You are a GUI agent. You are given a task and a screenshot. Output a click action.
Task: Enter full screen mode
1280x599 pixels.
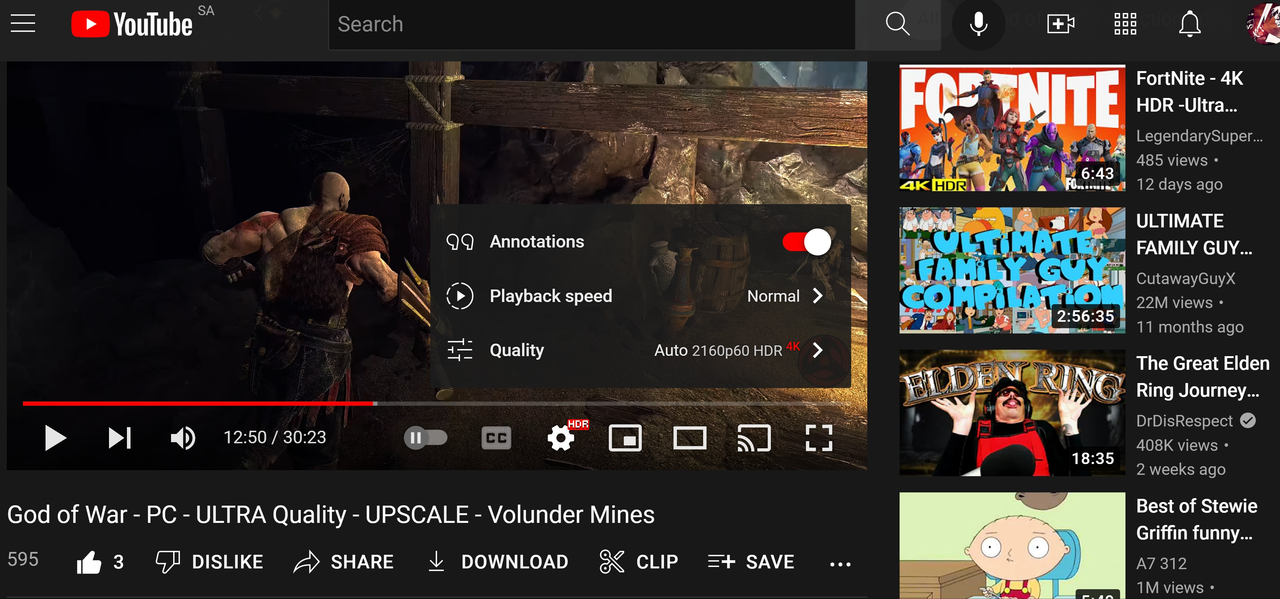pos(819,438)
